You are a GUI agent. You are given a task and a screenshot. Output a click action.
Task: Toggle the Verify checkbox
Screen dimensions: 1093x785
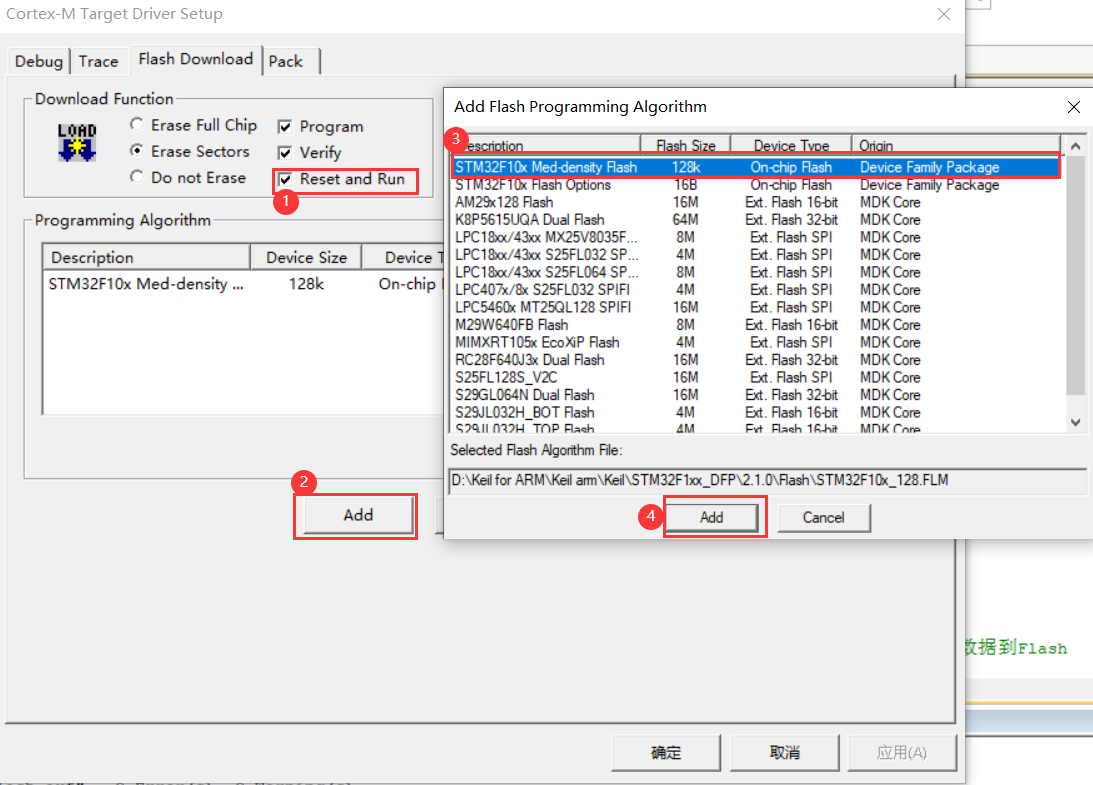point(284,153)
